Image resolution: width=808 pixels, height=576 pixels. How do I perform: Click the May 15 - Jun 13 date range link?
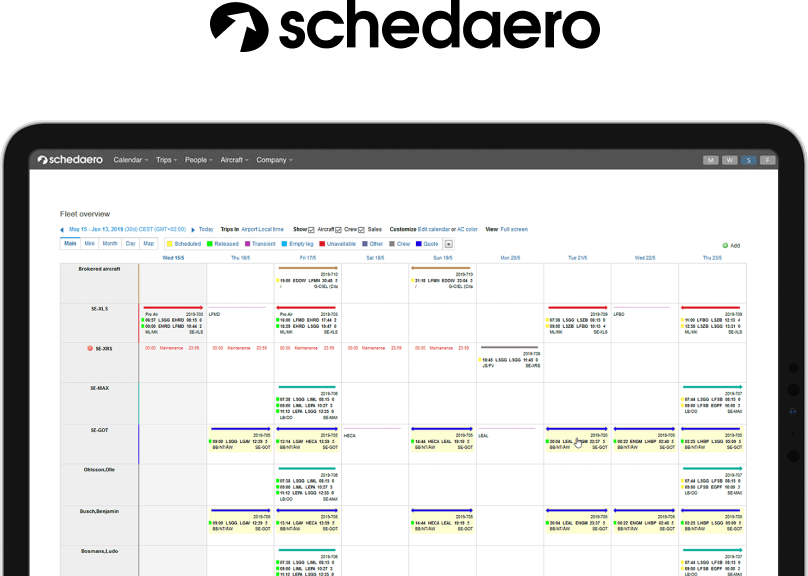[x=127, y=229]
